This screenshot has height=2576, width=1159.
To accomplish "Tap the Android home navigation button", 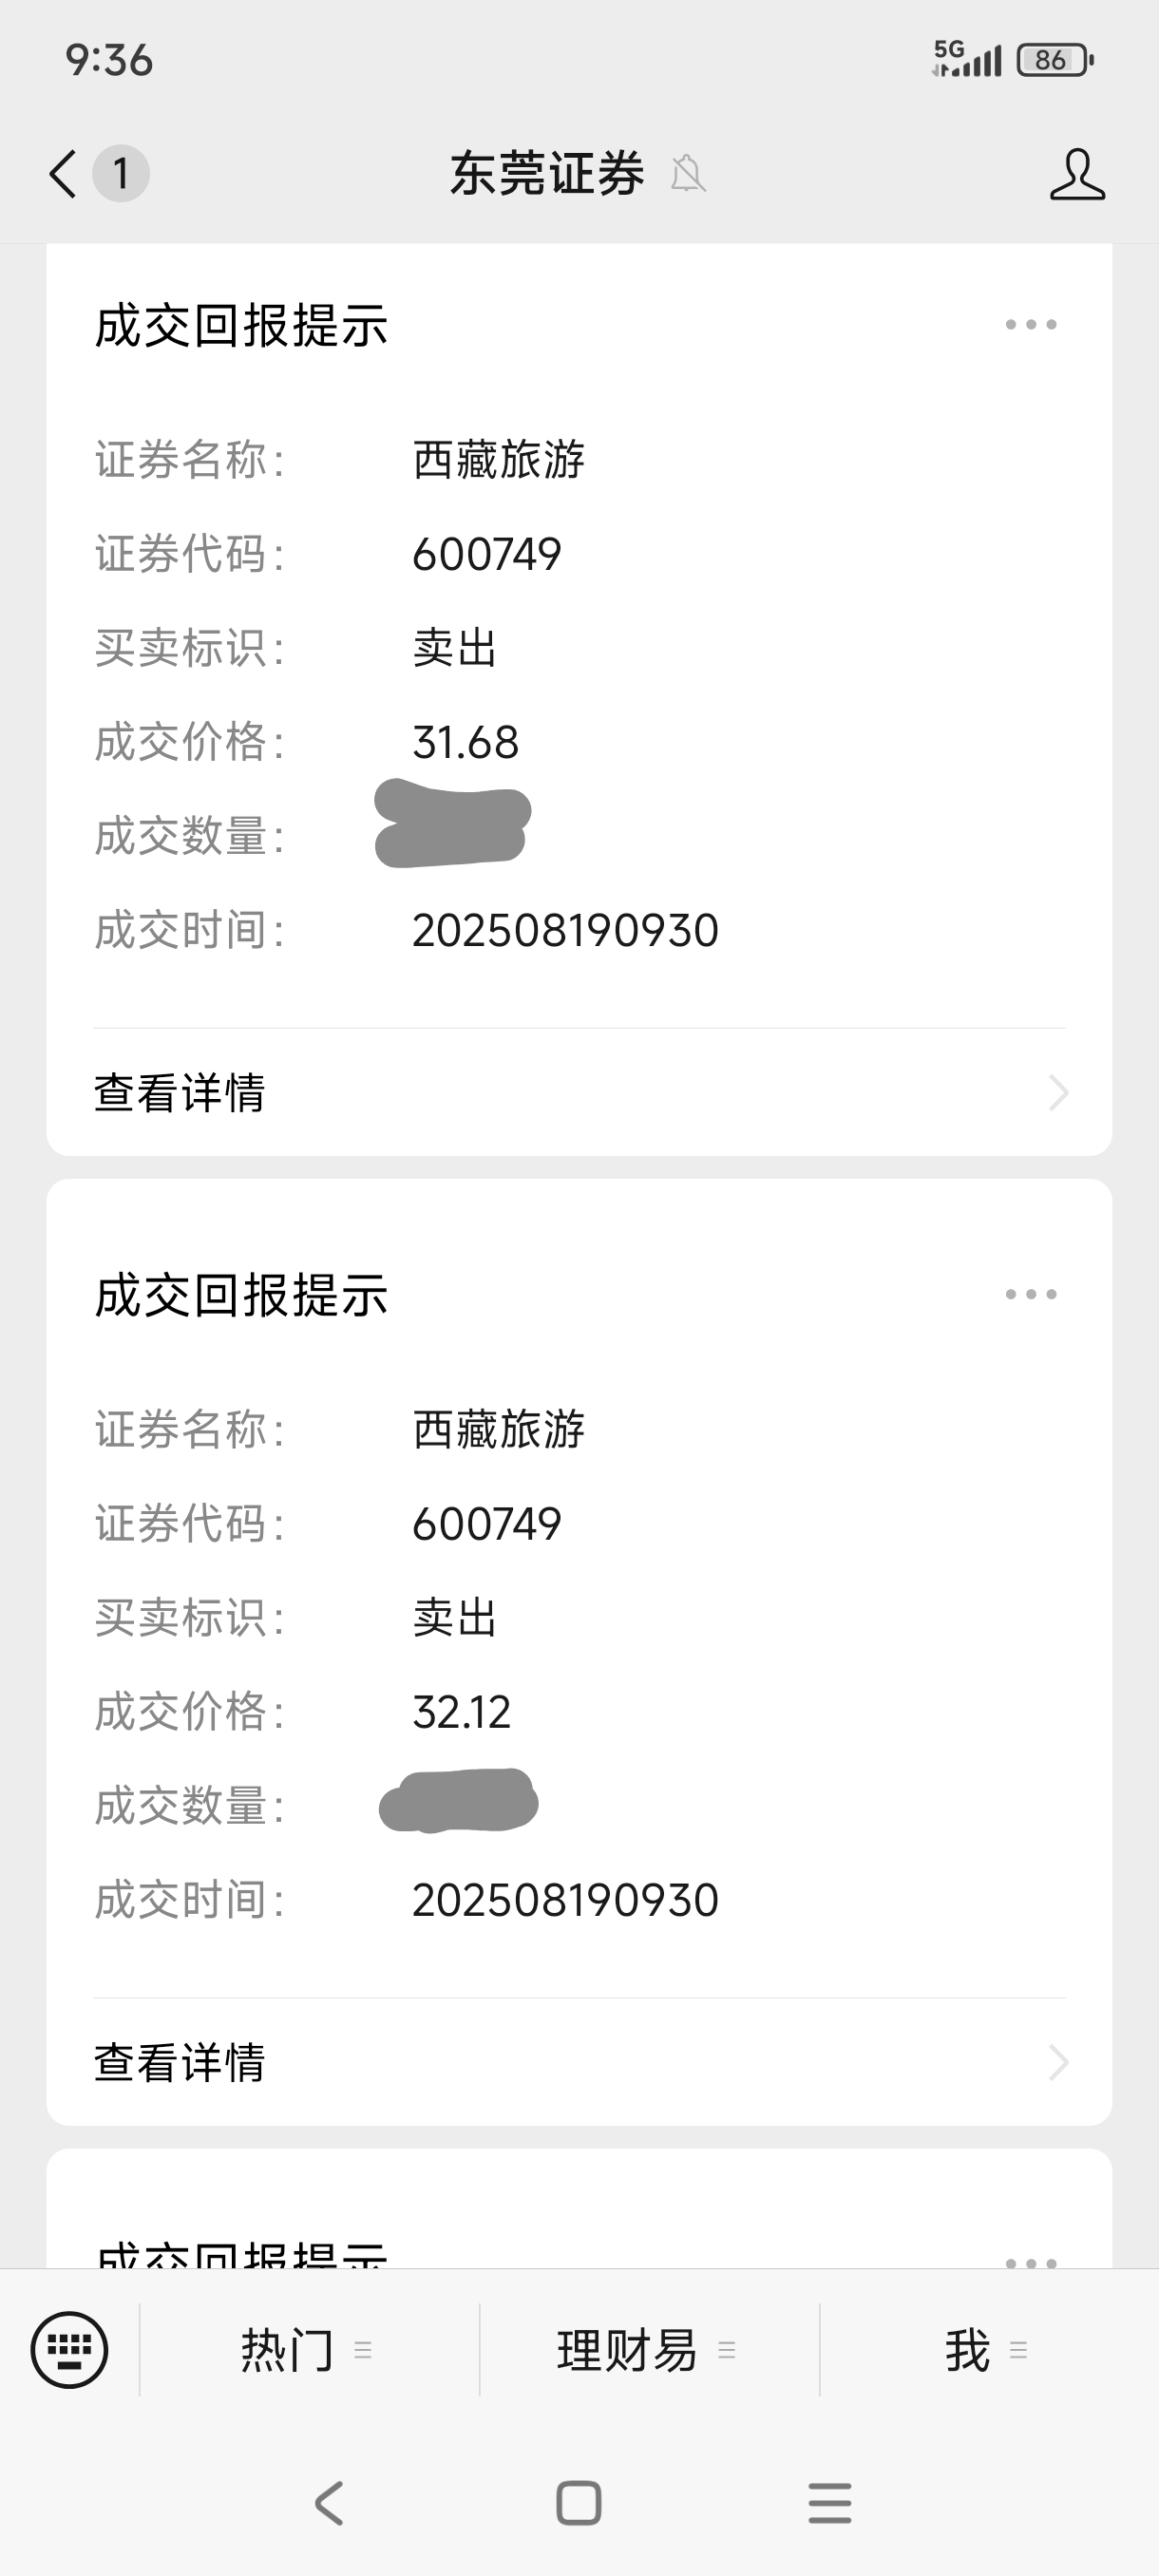I will pos(579,2503).
